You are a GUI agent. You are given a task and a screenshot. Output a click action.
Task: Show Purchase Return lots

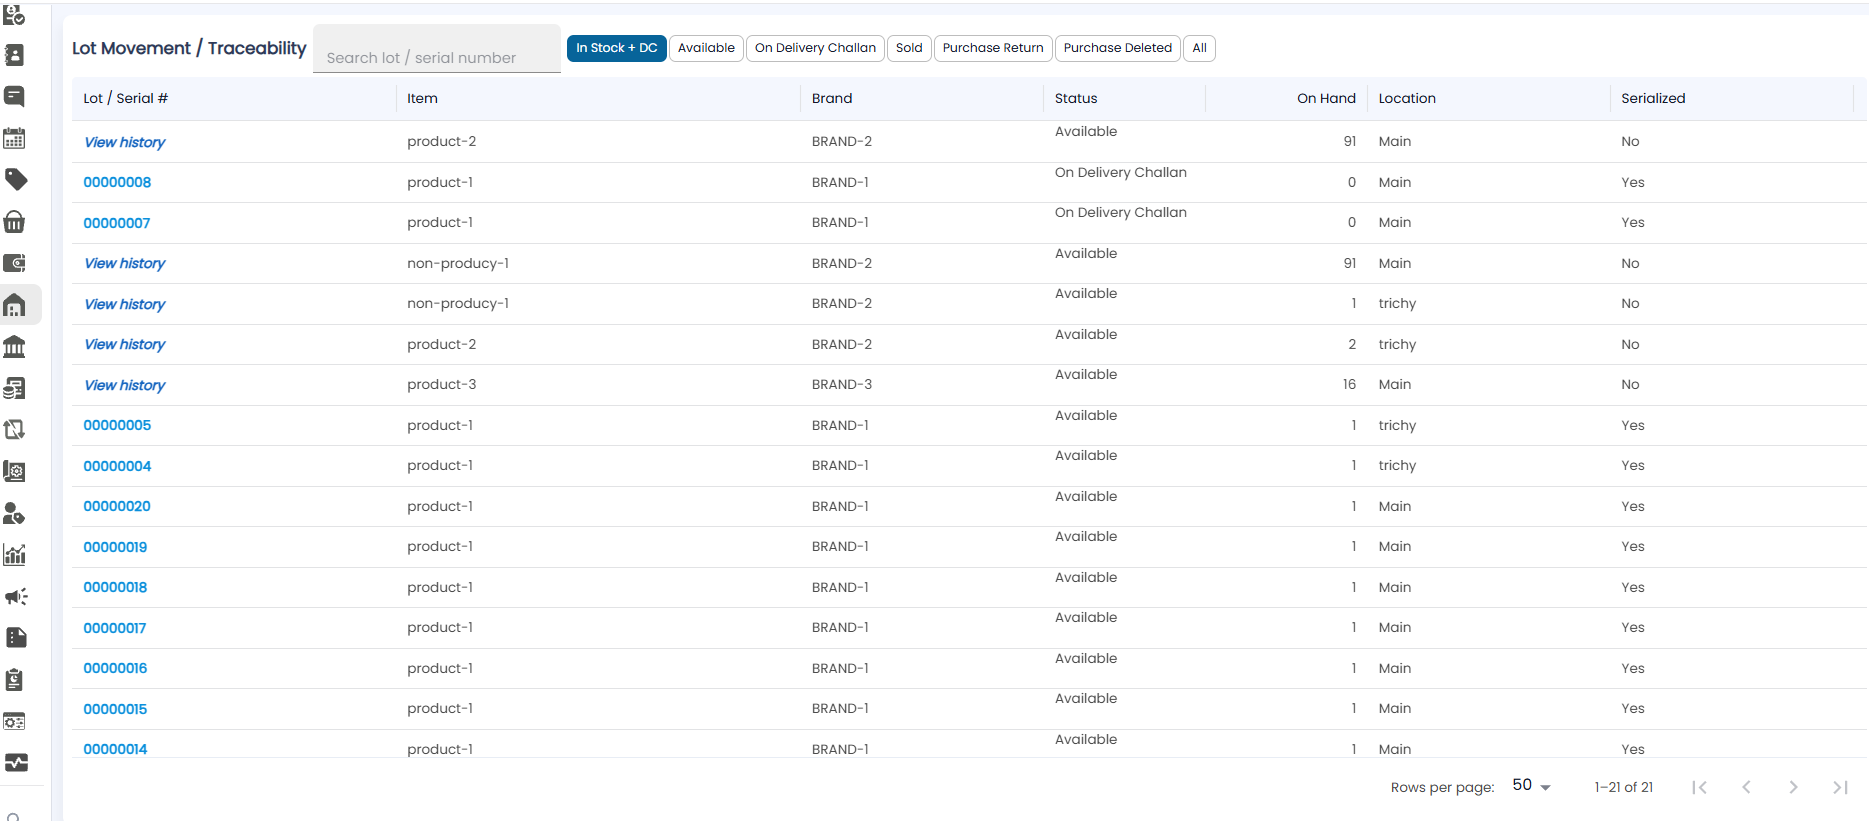tap(993, 48)
